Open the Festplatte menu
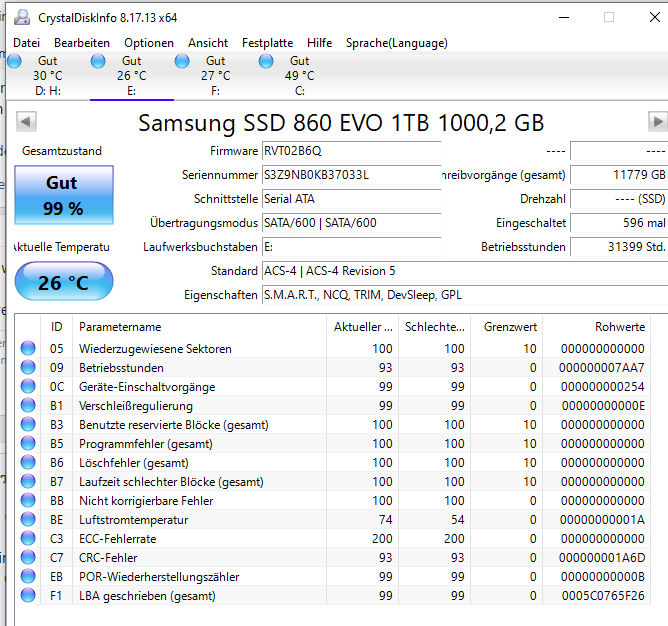This screenshot has width=668, height=626. [267, 43]
